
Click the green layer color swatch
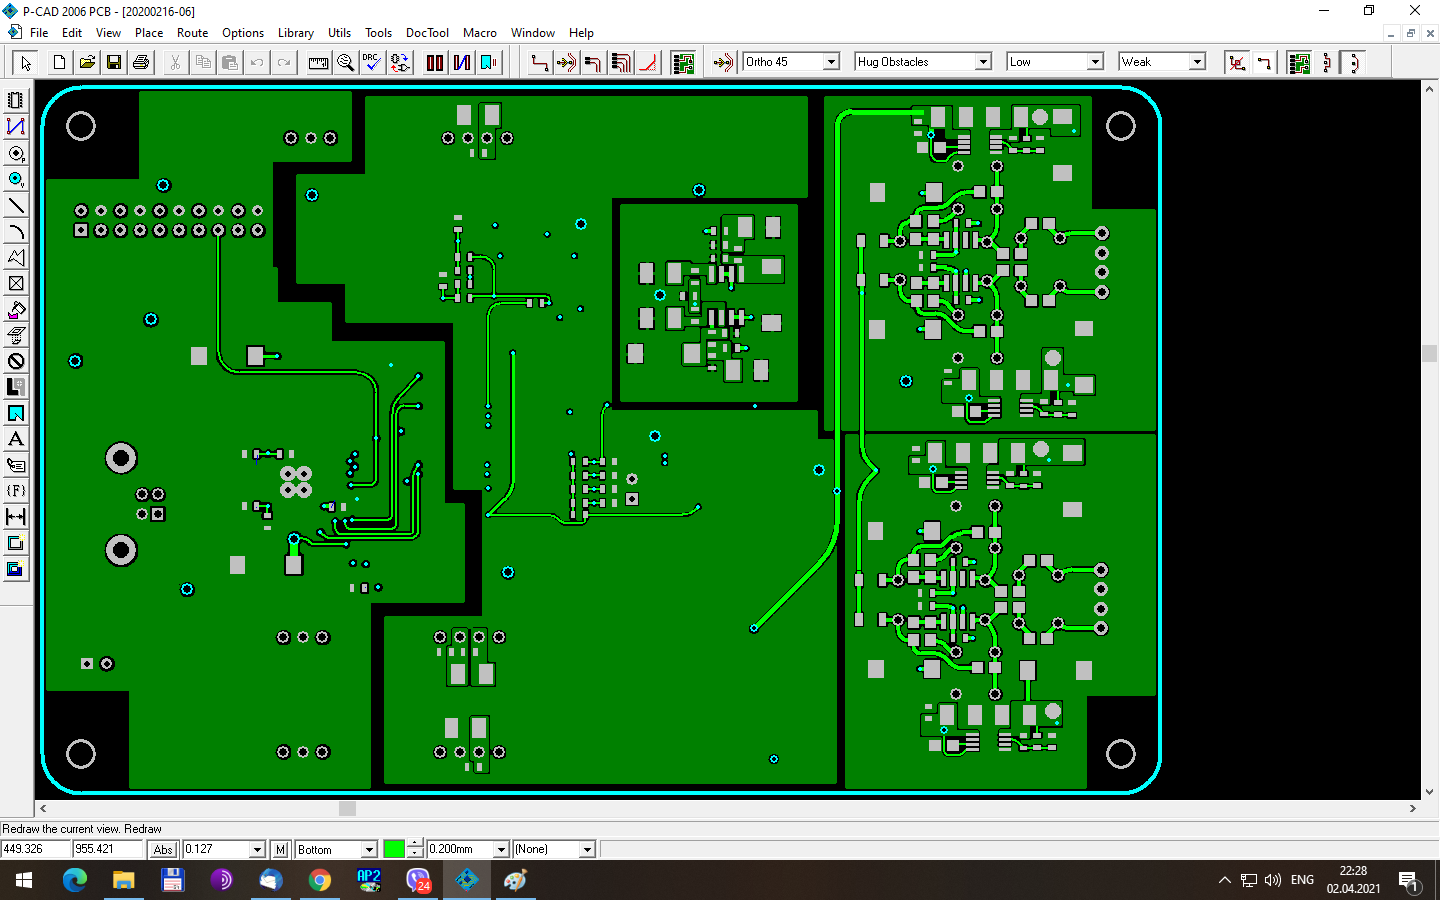click(x=394, y=850)
